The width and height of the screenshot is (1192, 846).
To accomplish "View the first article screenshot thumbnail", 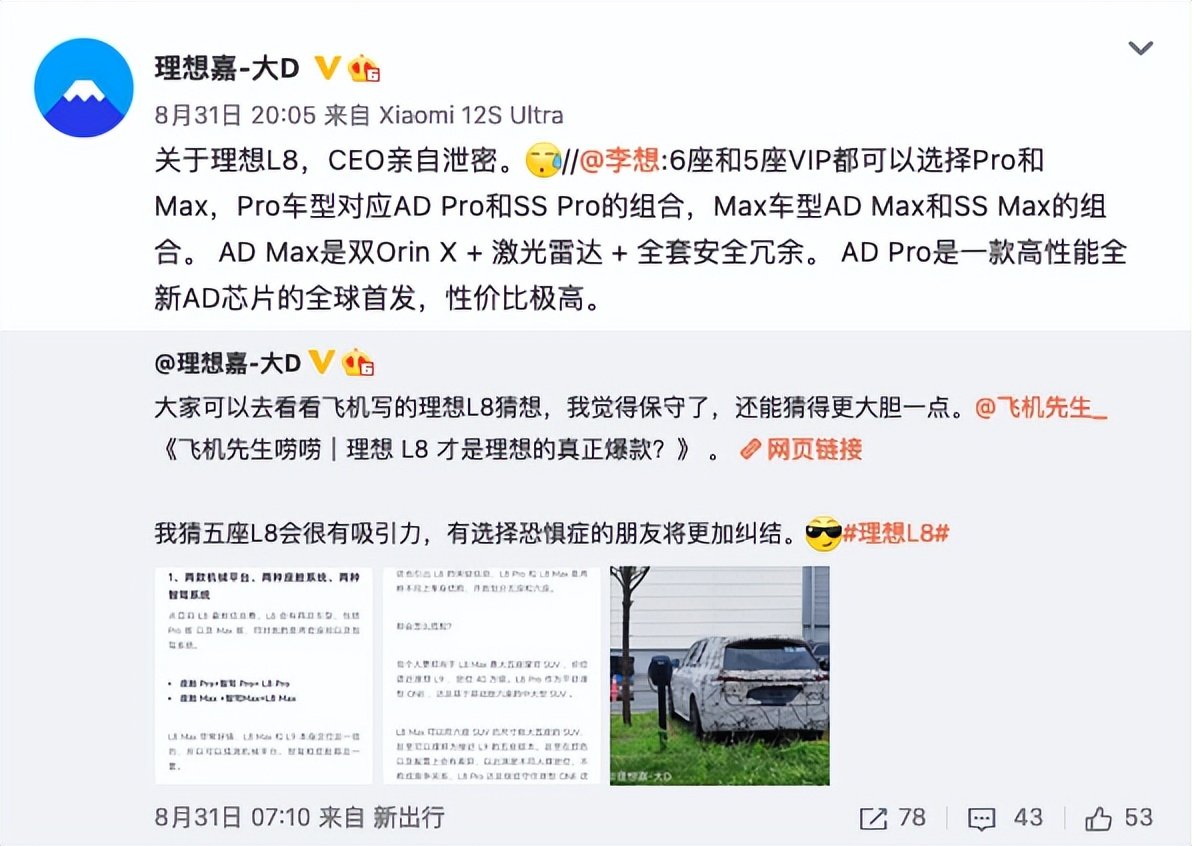I will (264, 676).
